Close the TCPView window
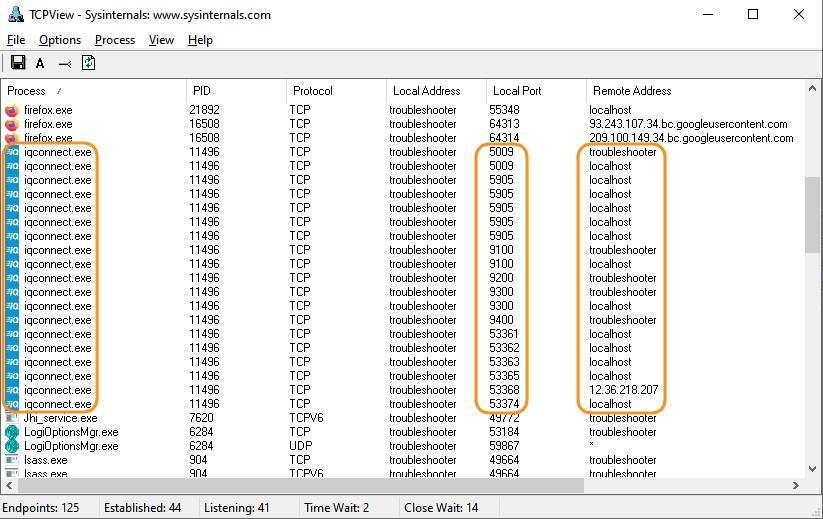 tap(799, 14)
